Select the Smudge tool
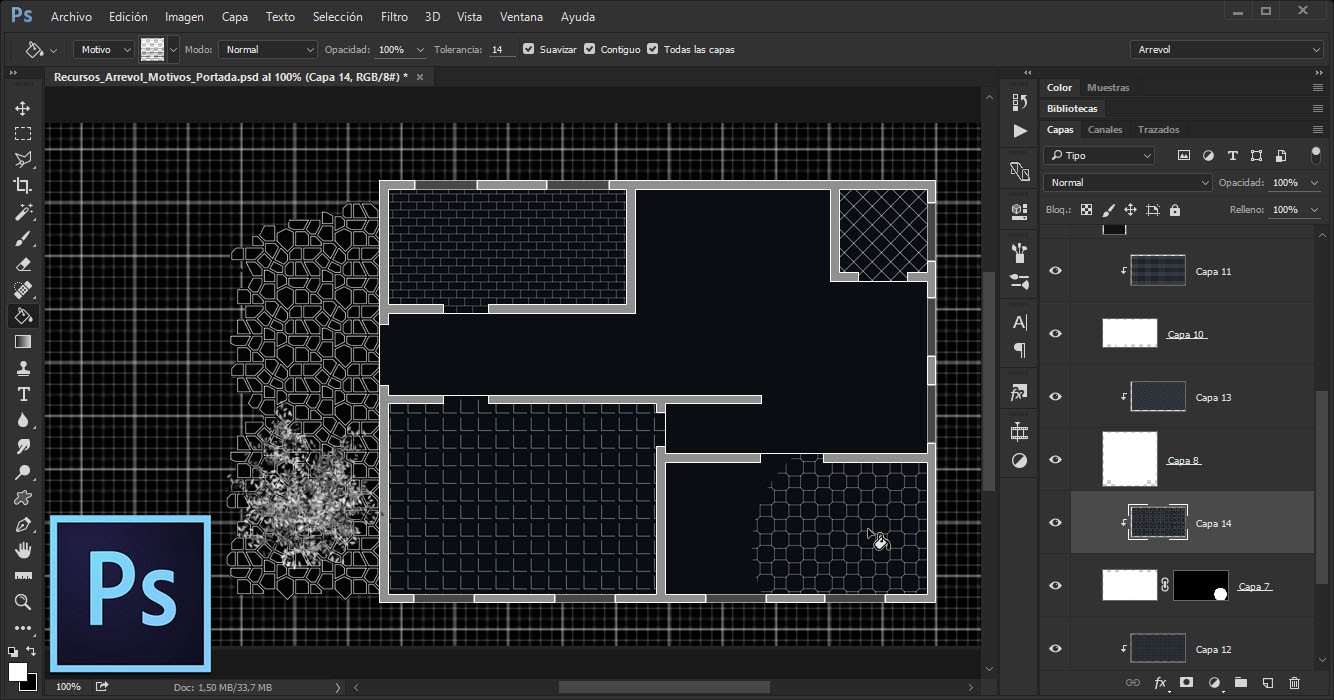This screenshot has width=1334, height=700. 22,446
